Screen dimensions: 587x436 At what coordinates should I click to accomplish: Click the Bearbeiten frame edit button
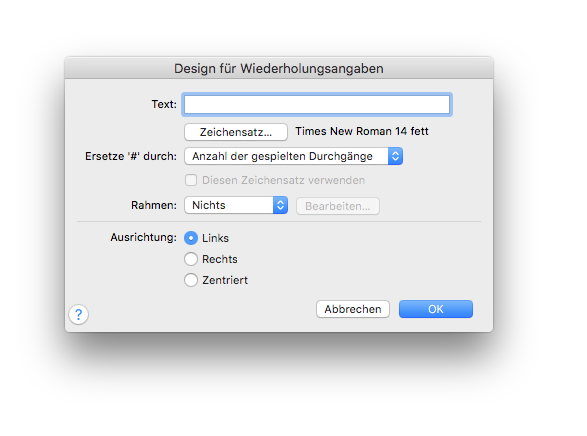(338, 206)
